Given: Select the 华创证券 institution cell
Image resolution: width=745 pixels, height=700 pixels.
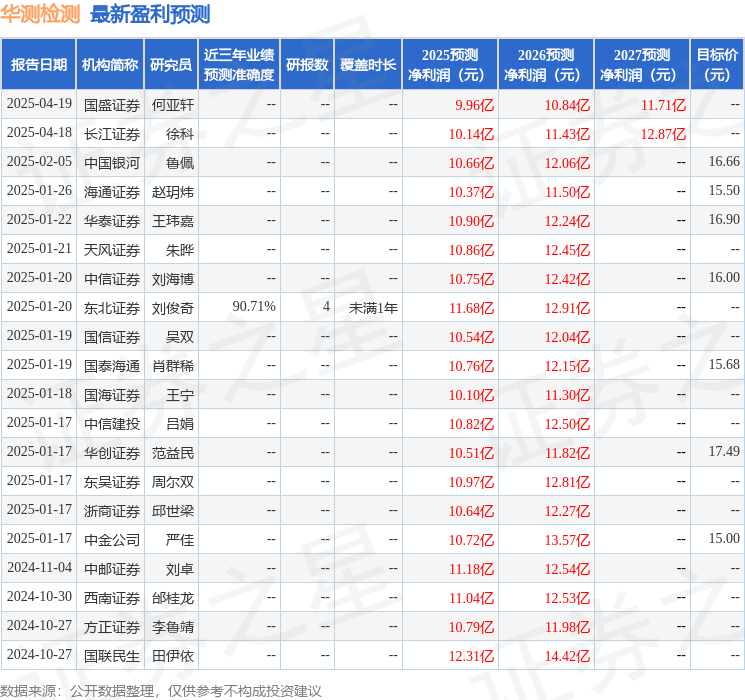Looking at the screenshot, I should point(112,453).
